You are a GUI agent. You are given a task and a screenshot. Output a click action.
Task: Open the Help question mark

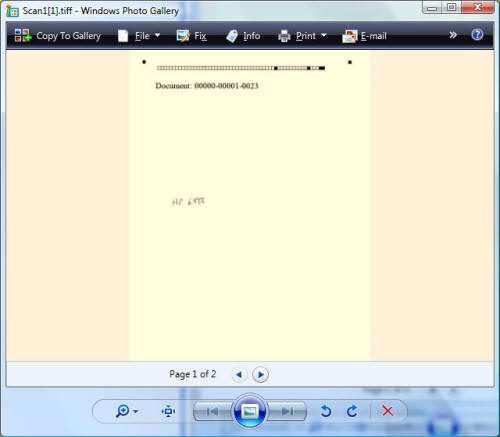click(x=477, y=35)
